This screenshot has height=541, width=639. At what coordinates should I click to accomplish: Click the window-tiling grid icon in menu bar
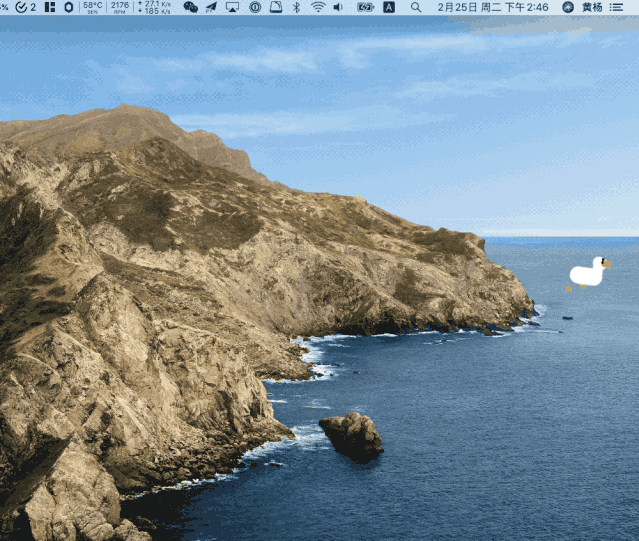[x=50, y=7]
